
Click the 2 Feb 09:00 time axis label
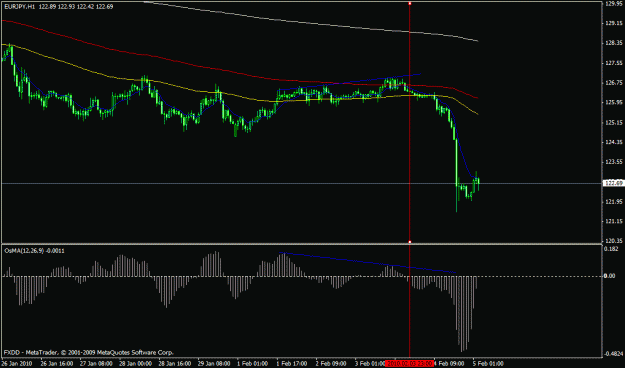pyautogui.click(x=331, y=364)
